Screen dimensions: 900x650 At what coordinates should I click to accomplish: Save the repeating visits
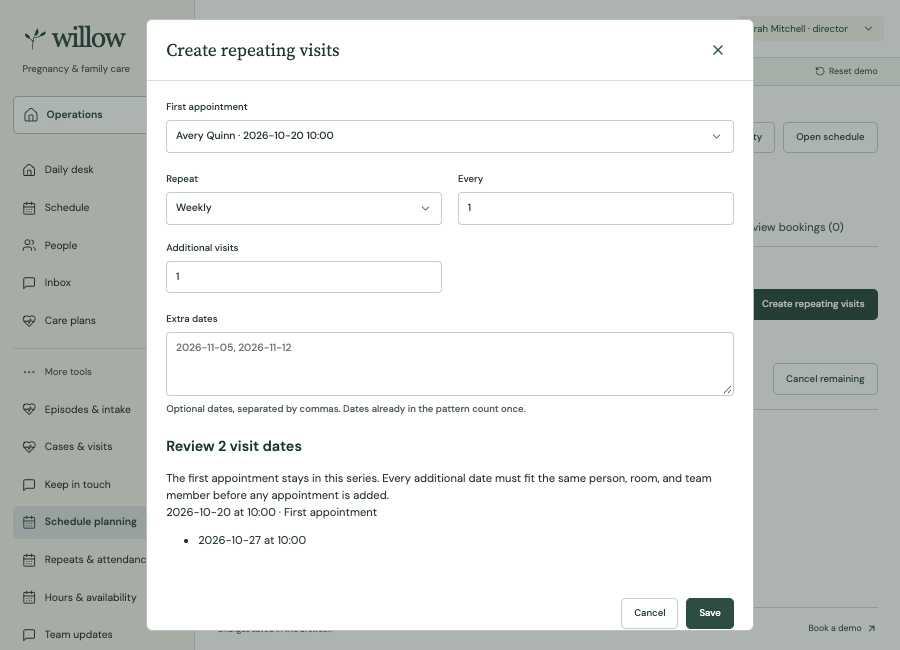[709, 613]
